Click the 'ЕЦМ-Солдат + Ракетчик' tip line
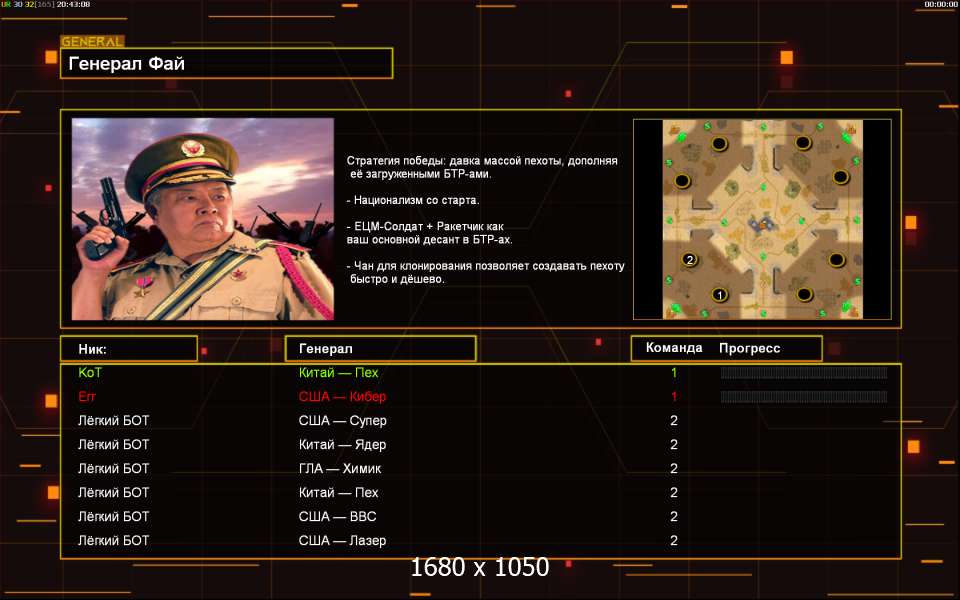 pyautogui.click(x=430, y=233)
